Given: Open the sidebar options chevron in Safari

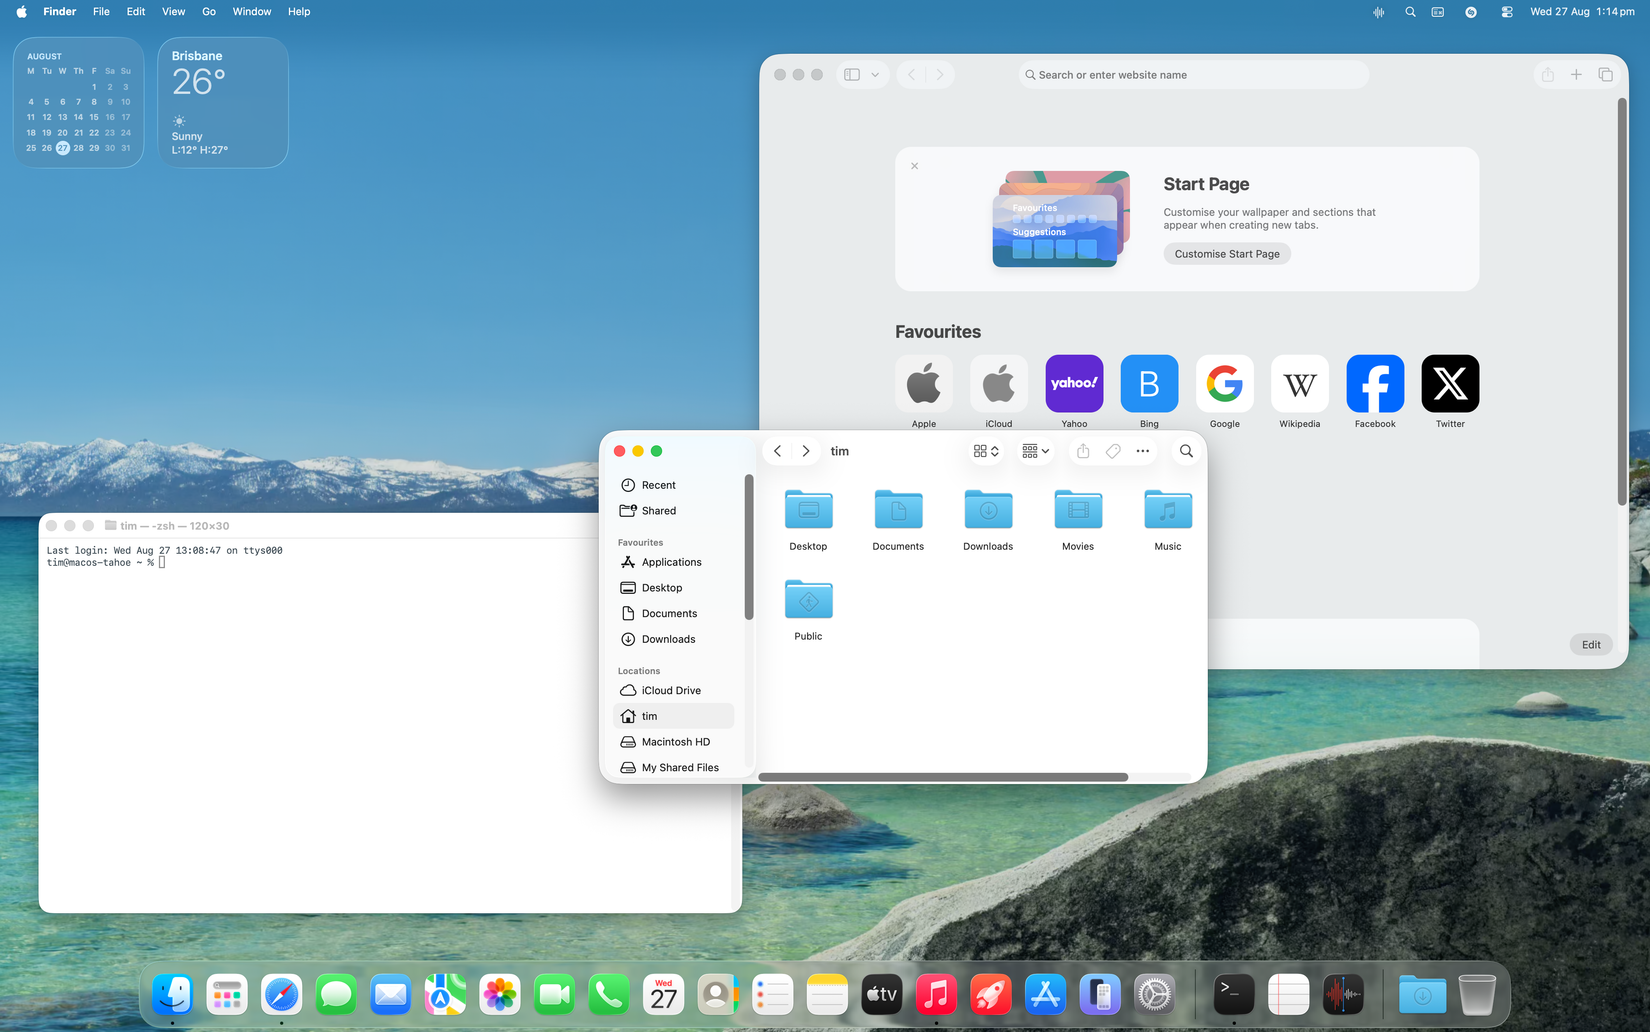Looking at the screenshot, I should click(876, 74).
